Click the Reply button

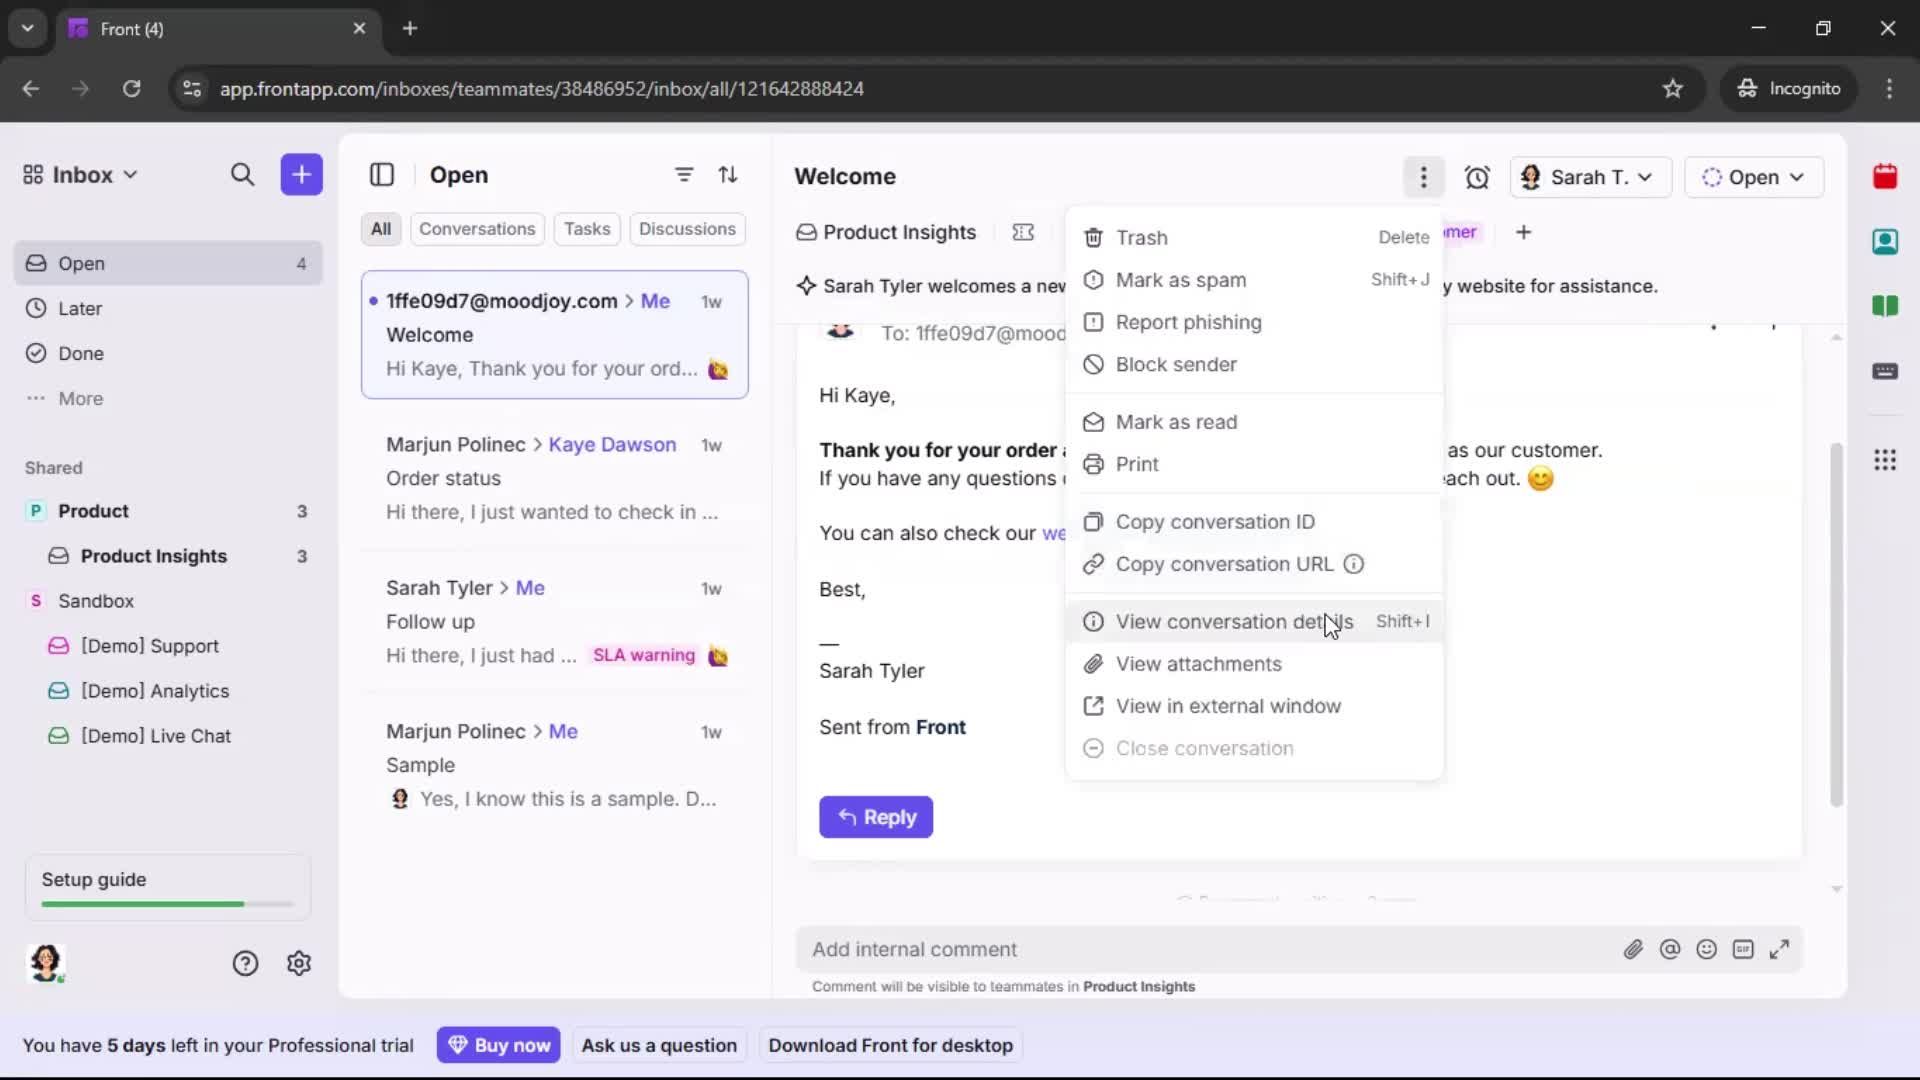pyautogui.click(x=875, y=817)
